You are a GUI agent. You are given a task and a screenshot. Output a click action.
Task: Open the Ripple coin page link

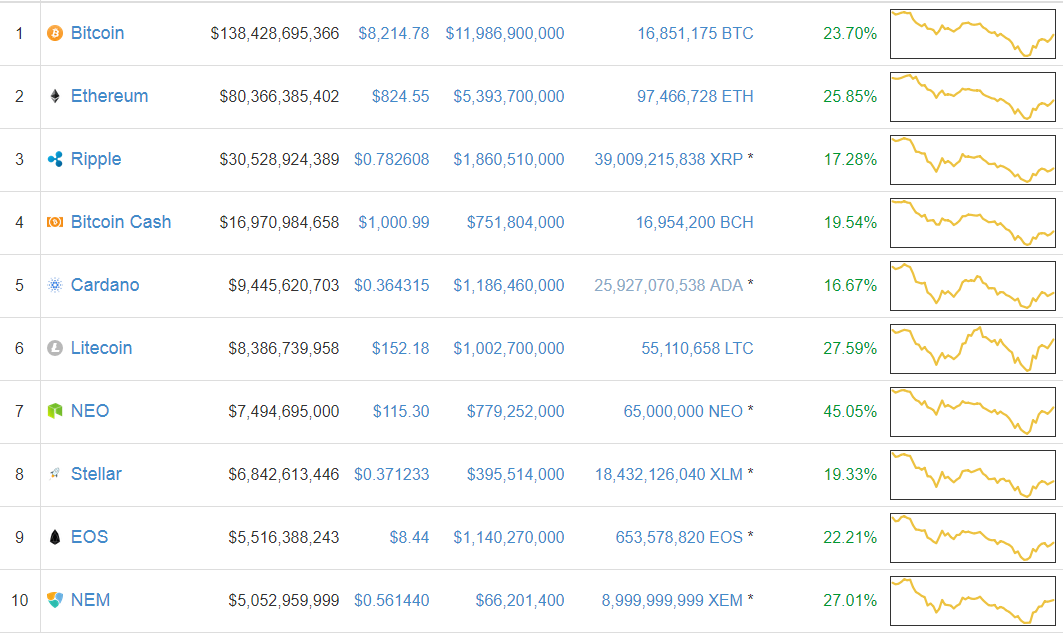[96, 159]
